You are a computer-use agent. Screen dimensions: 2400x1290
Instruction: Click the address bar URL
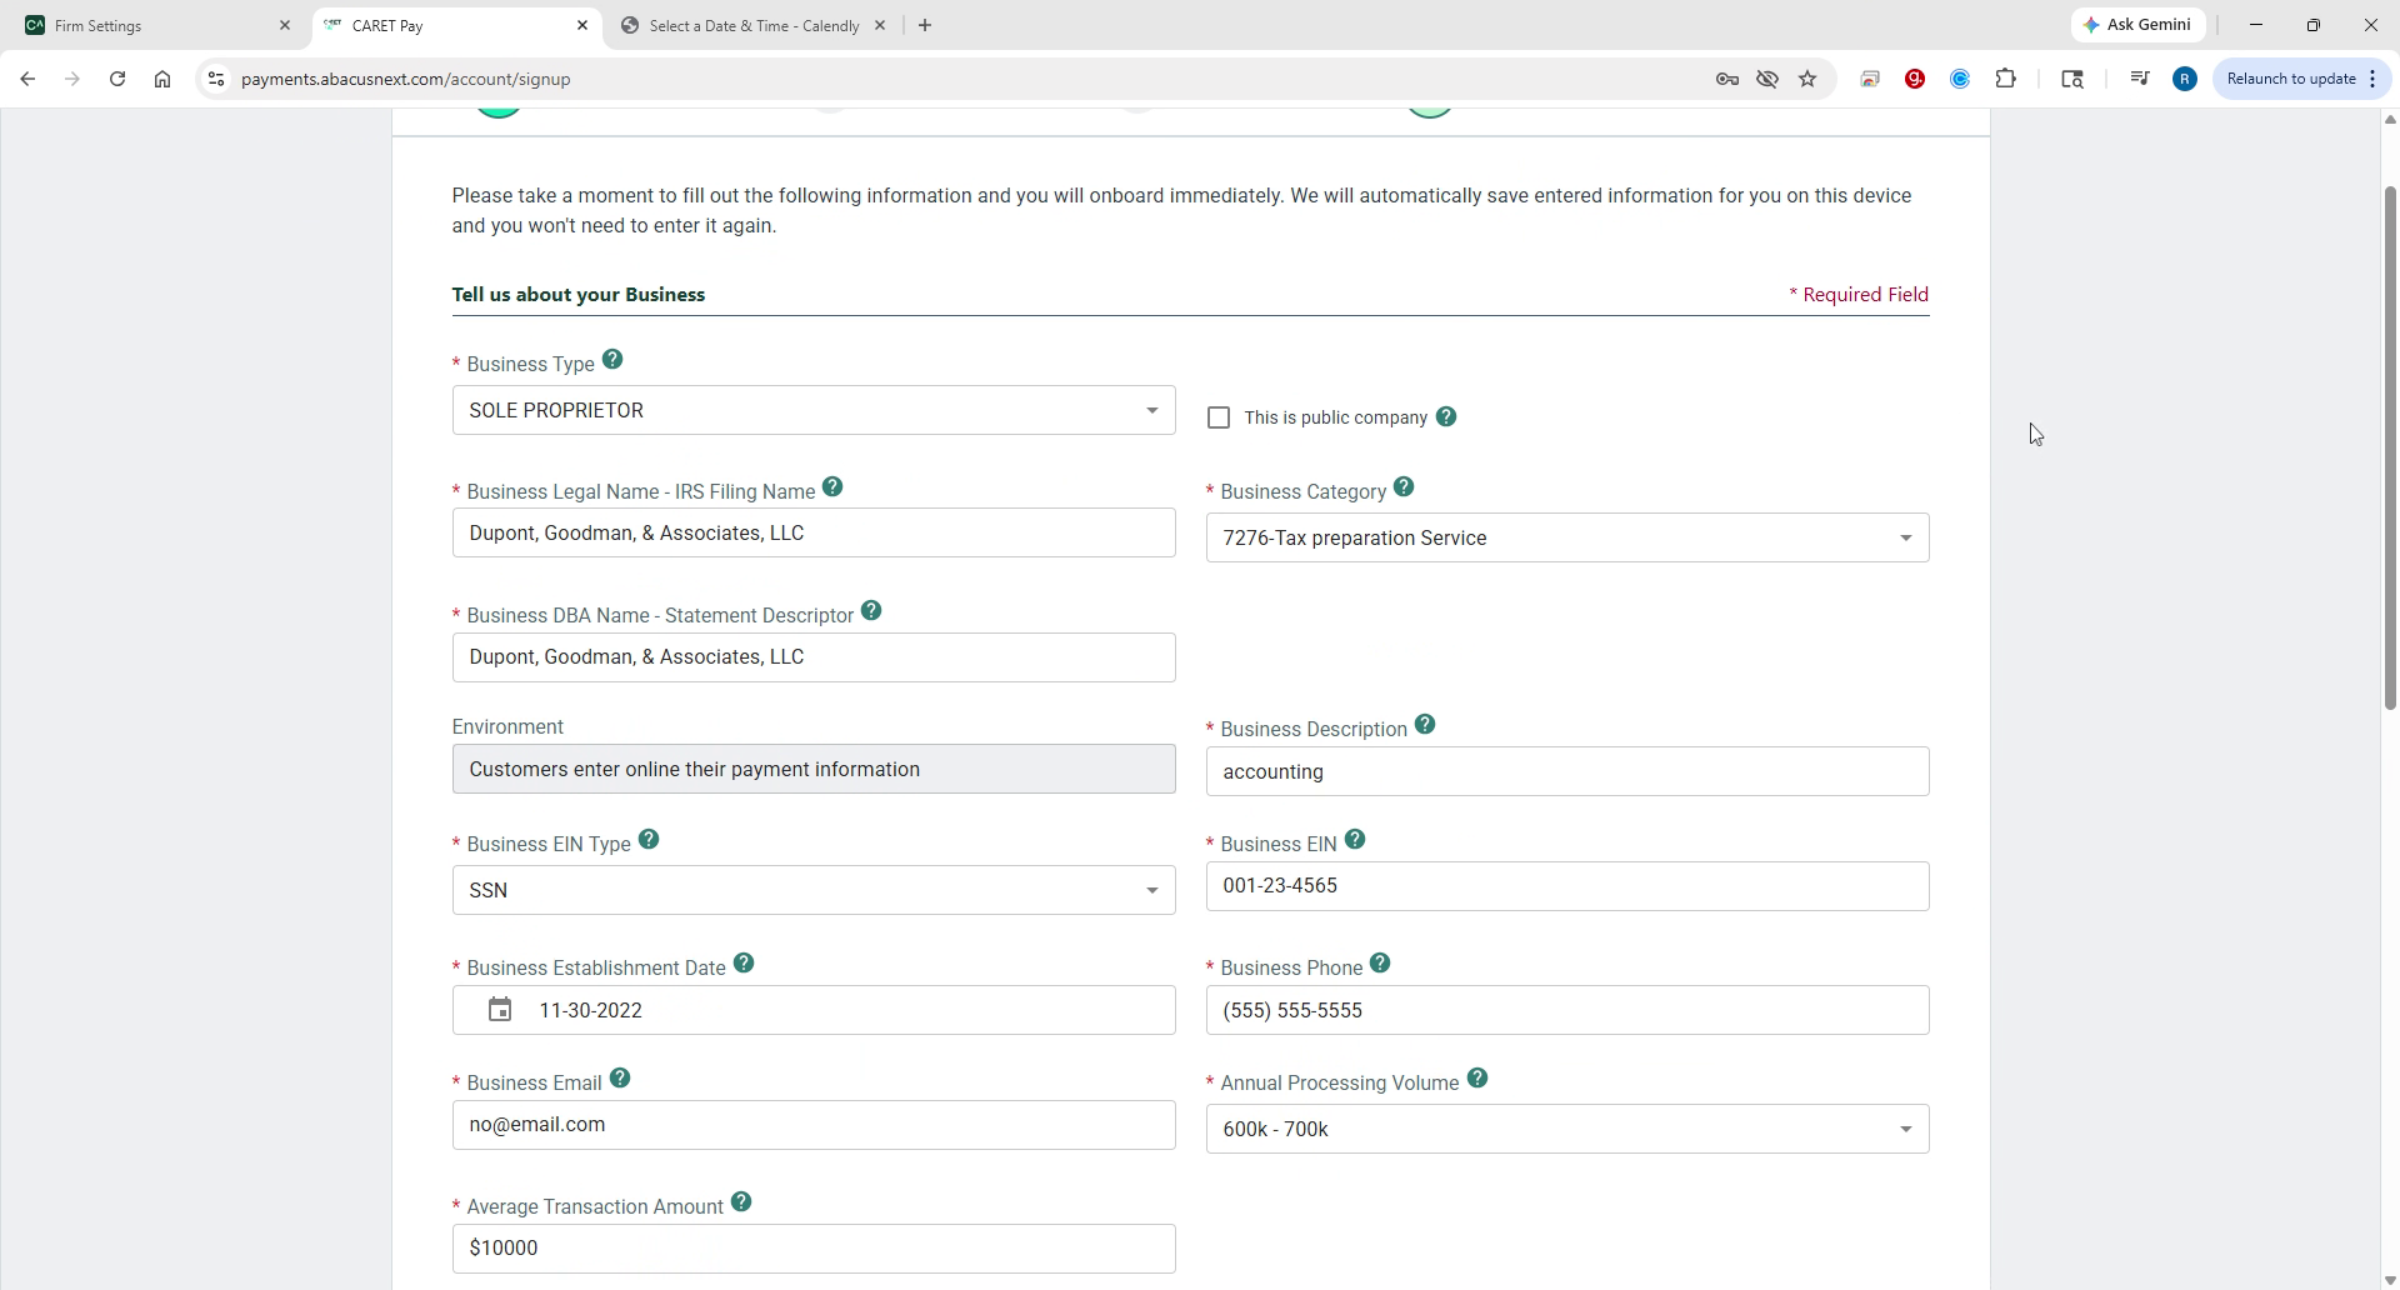405,79
